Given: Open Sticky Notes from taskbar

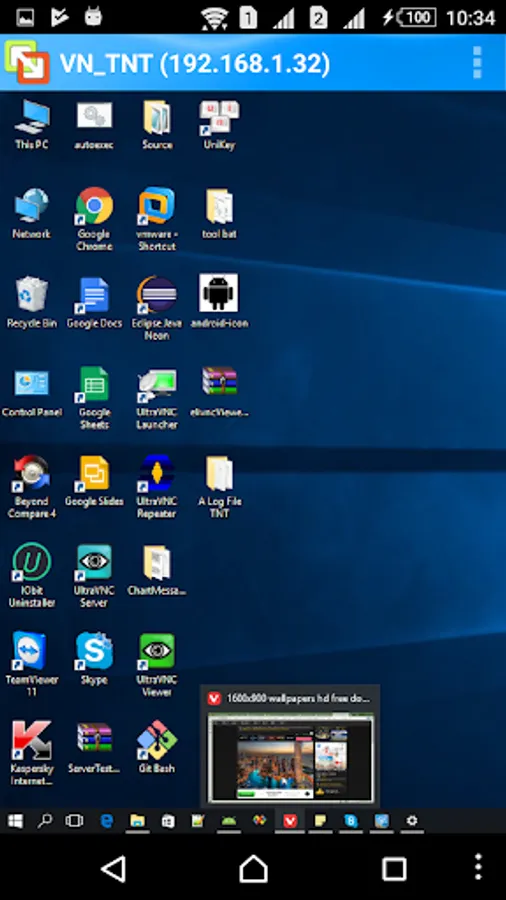Looking at the screenshot, I should [x=320, y=821].
